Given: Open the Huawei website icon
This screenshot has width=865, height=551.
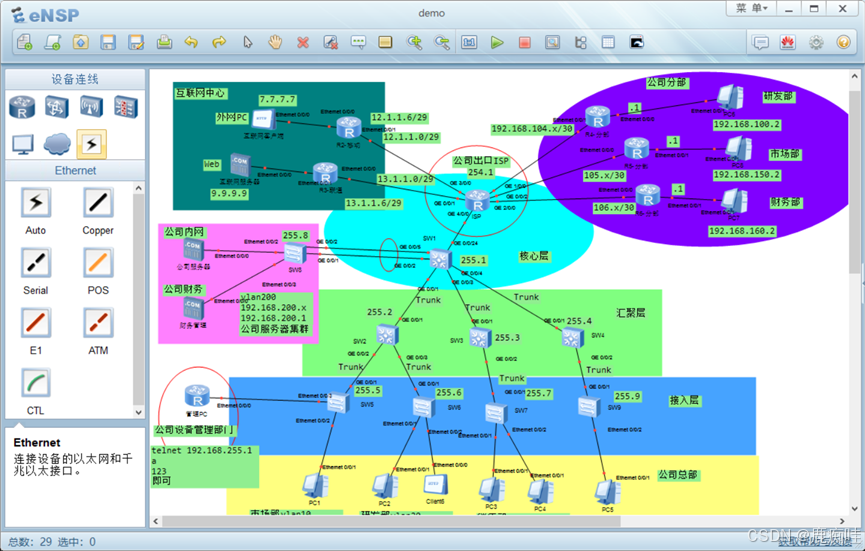Looking at the screenshot, I should click(x=788, y=43).
